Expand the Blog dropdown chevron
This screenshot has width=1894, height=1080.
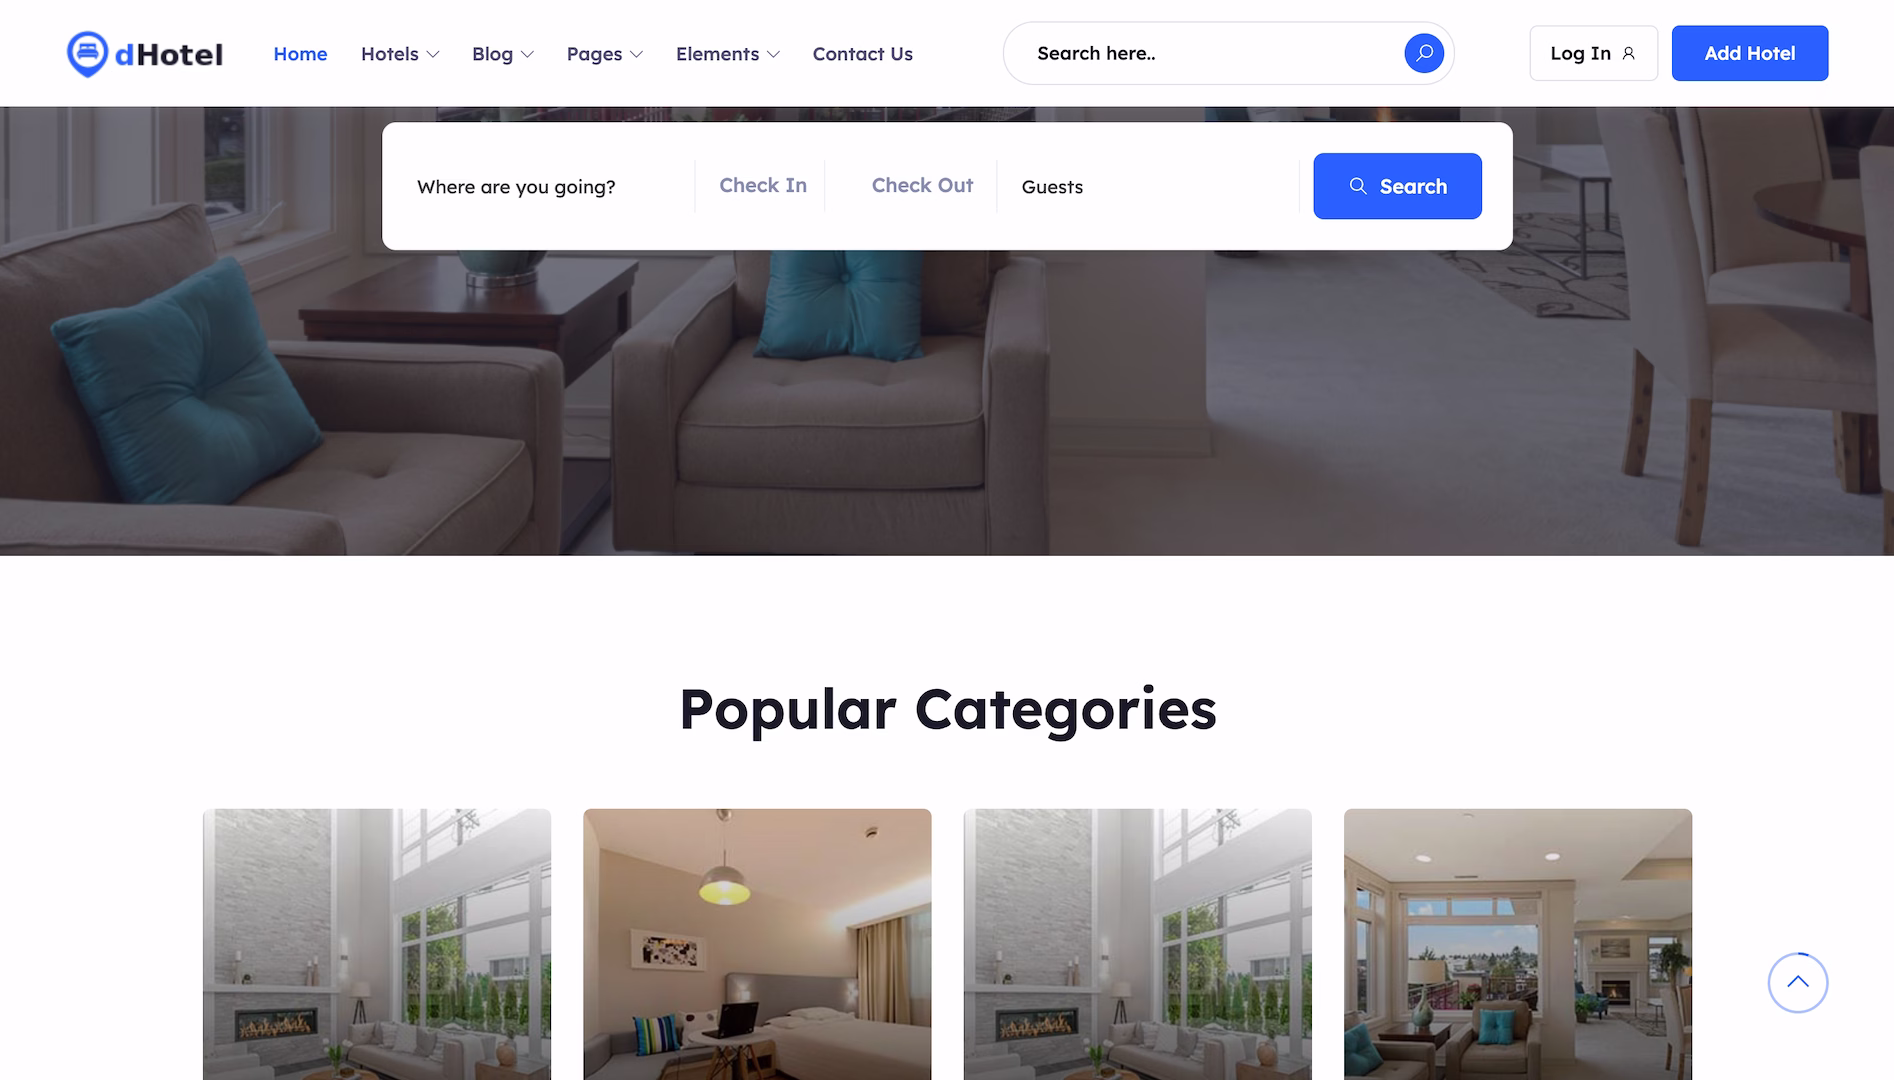527,55
